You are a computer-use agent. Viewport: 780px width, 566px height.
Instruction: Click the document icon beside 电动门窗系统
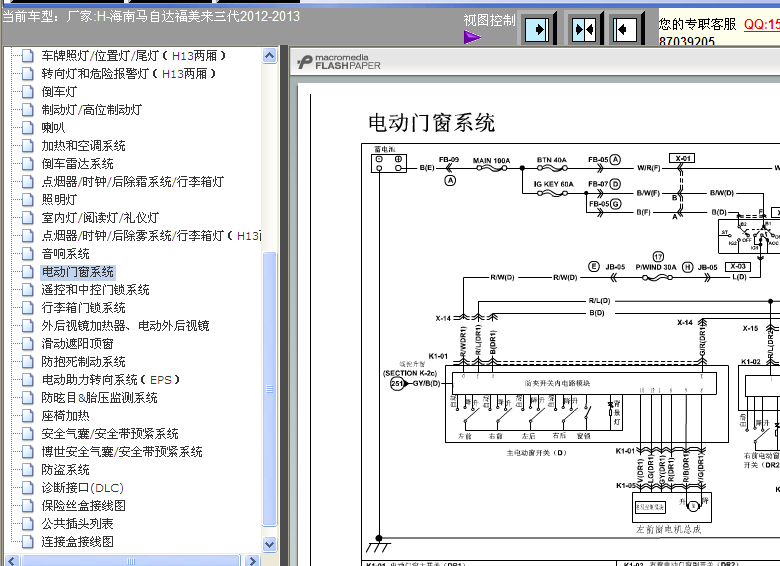28,272
